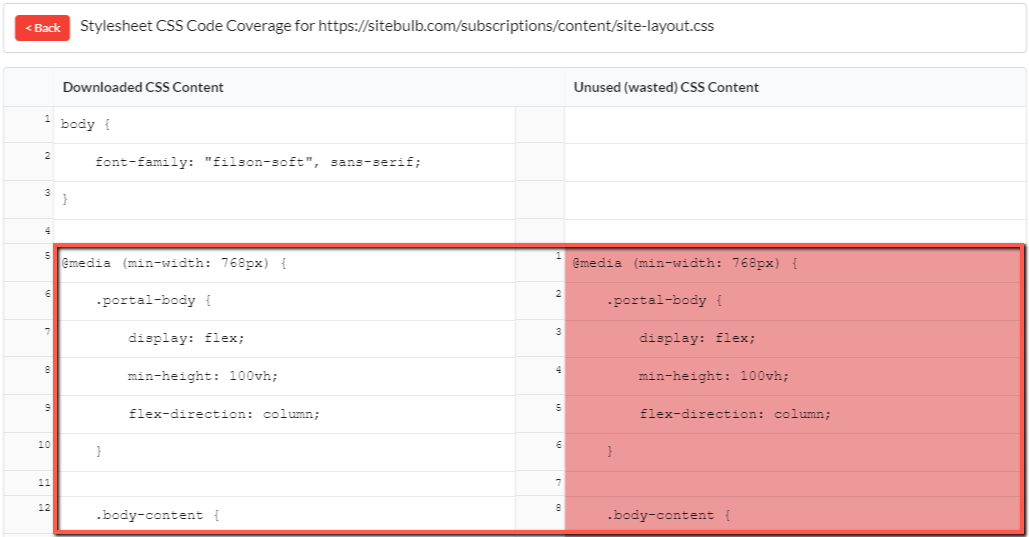This screenshot has width=1029, height=537.
Task: Click the closing brace of the body rule
Action: [x=65, y=200]
